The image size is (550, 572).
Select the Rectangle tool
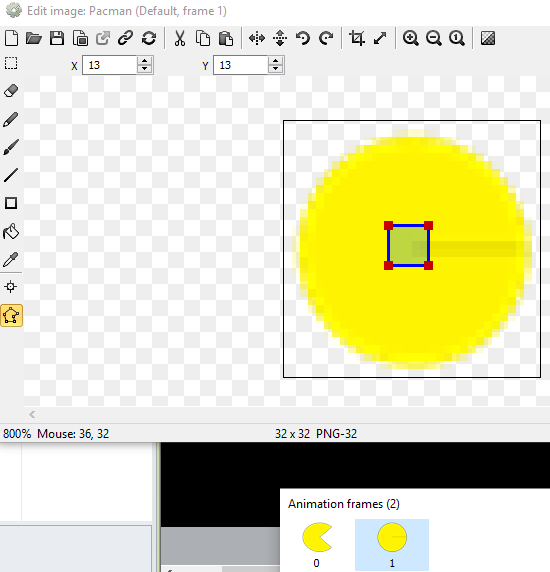click(x=11, y=203)
